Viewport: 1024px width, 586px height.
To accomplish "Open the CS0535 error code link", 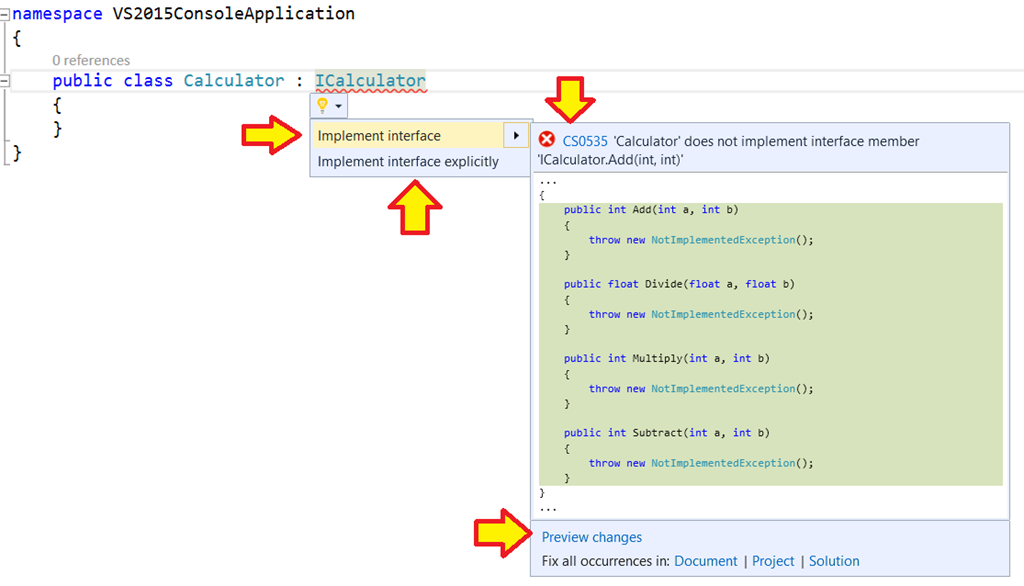I will [x=585, y=141].
